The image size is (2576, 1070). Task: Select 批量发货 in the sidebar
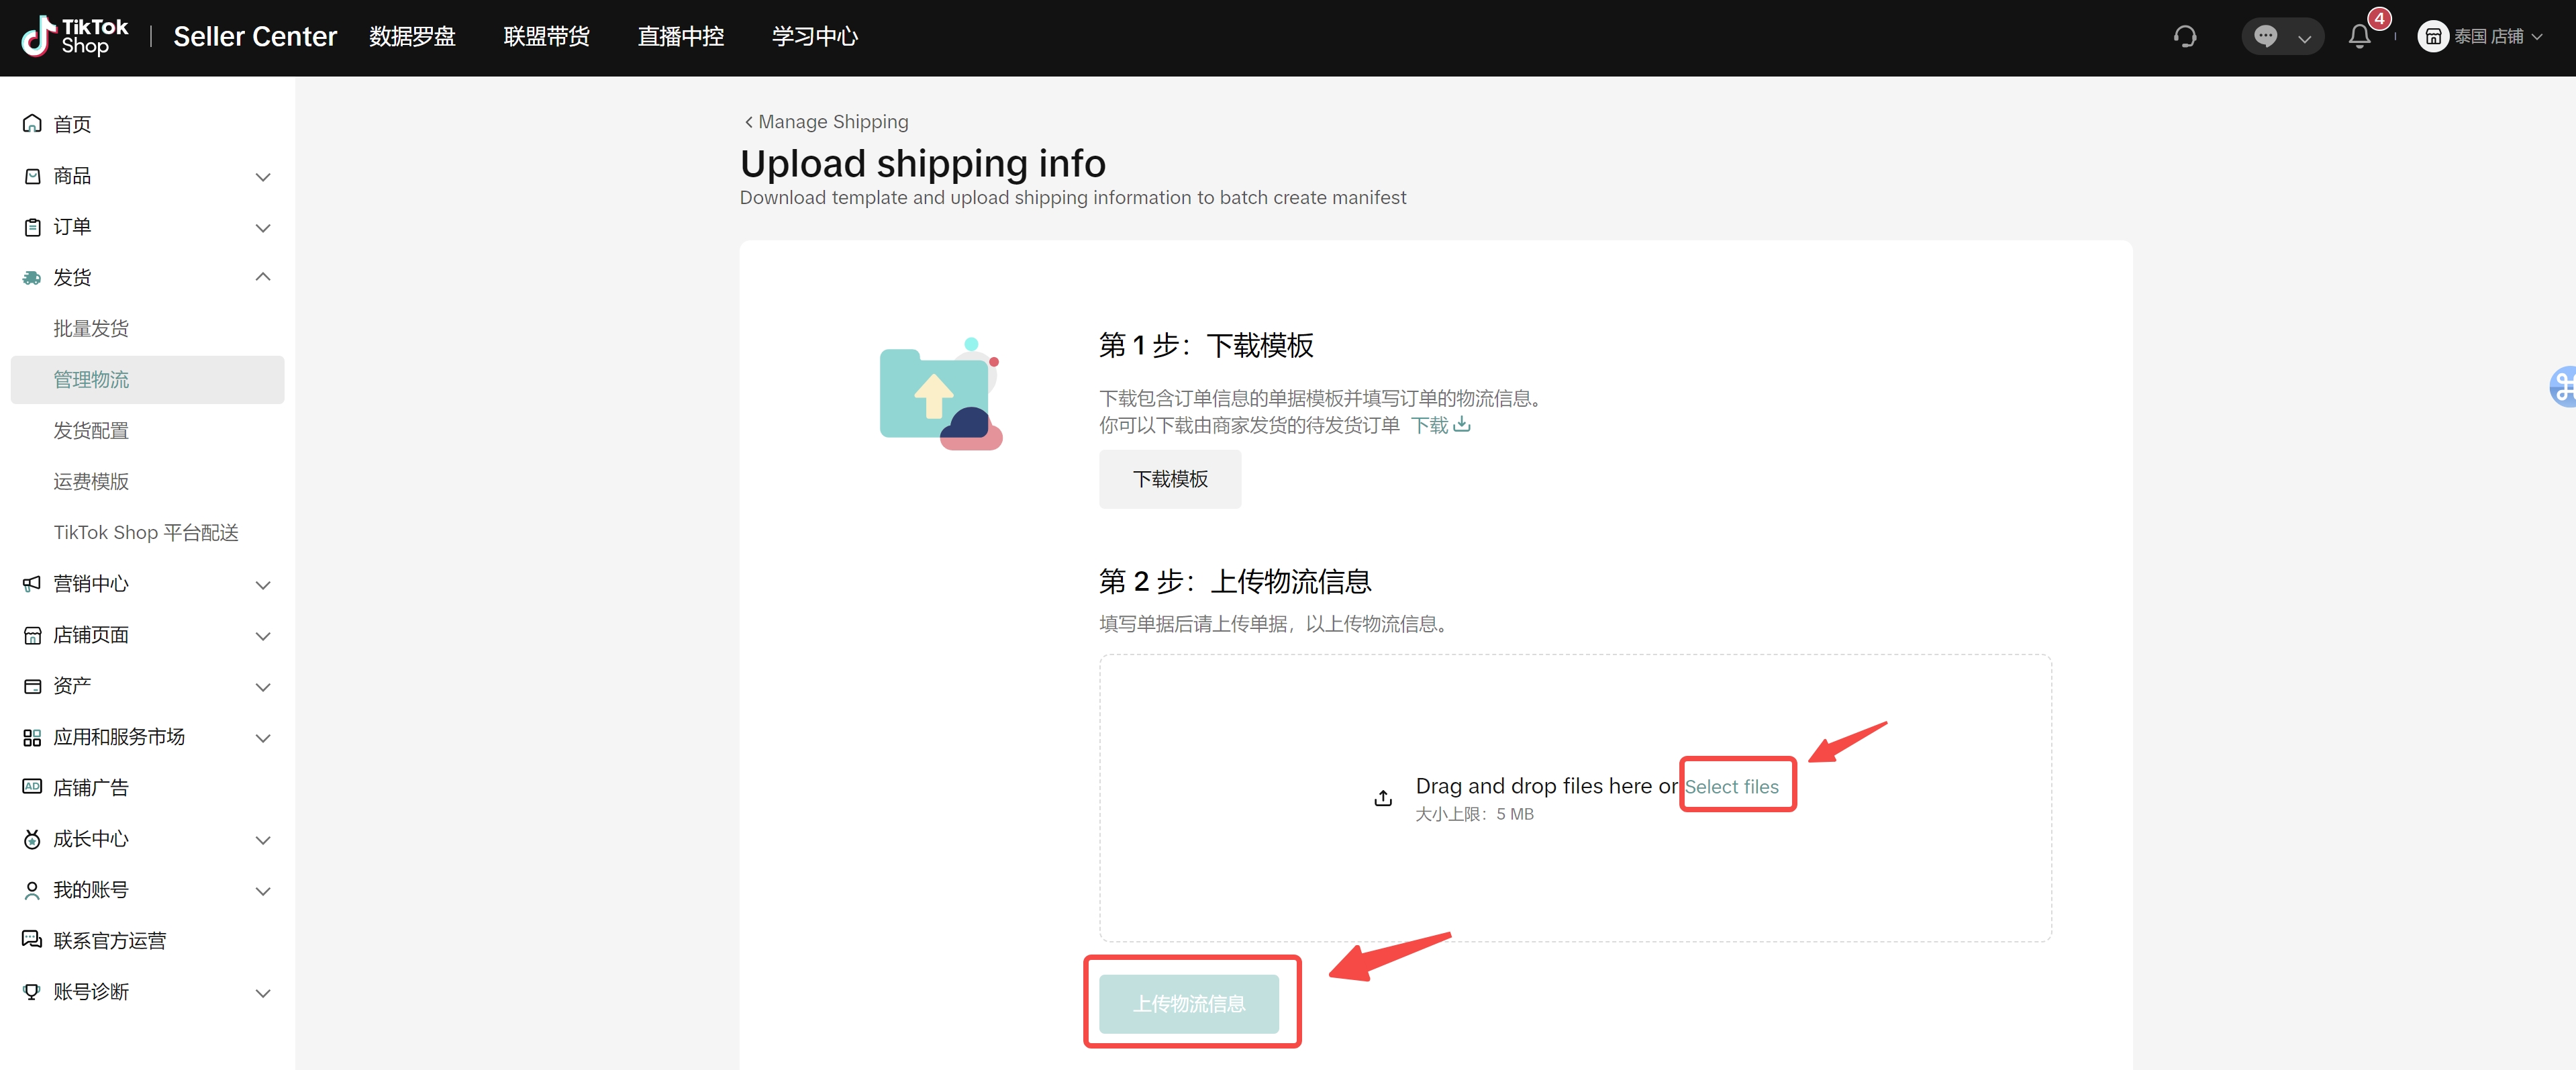[91, 328]
